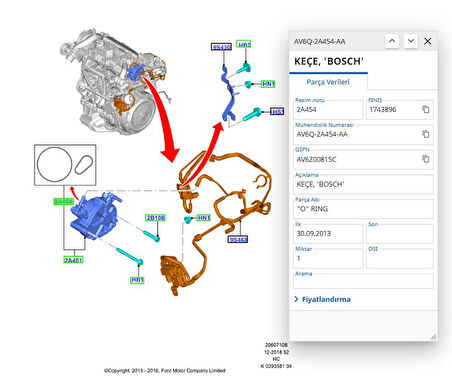Expand the Fiyatlandırma section
This screenshot has height=388, width=452.
322,299
